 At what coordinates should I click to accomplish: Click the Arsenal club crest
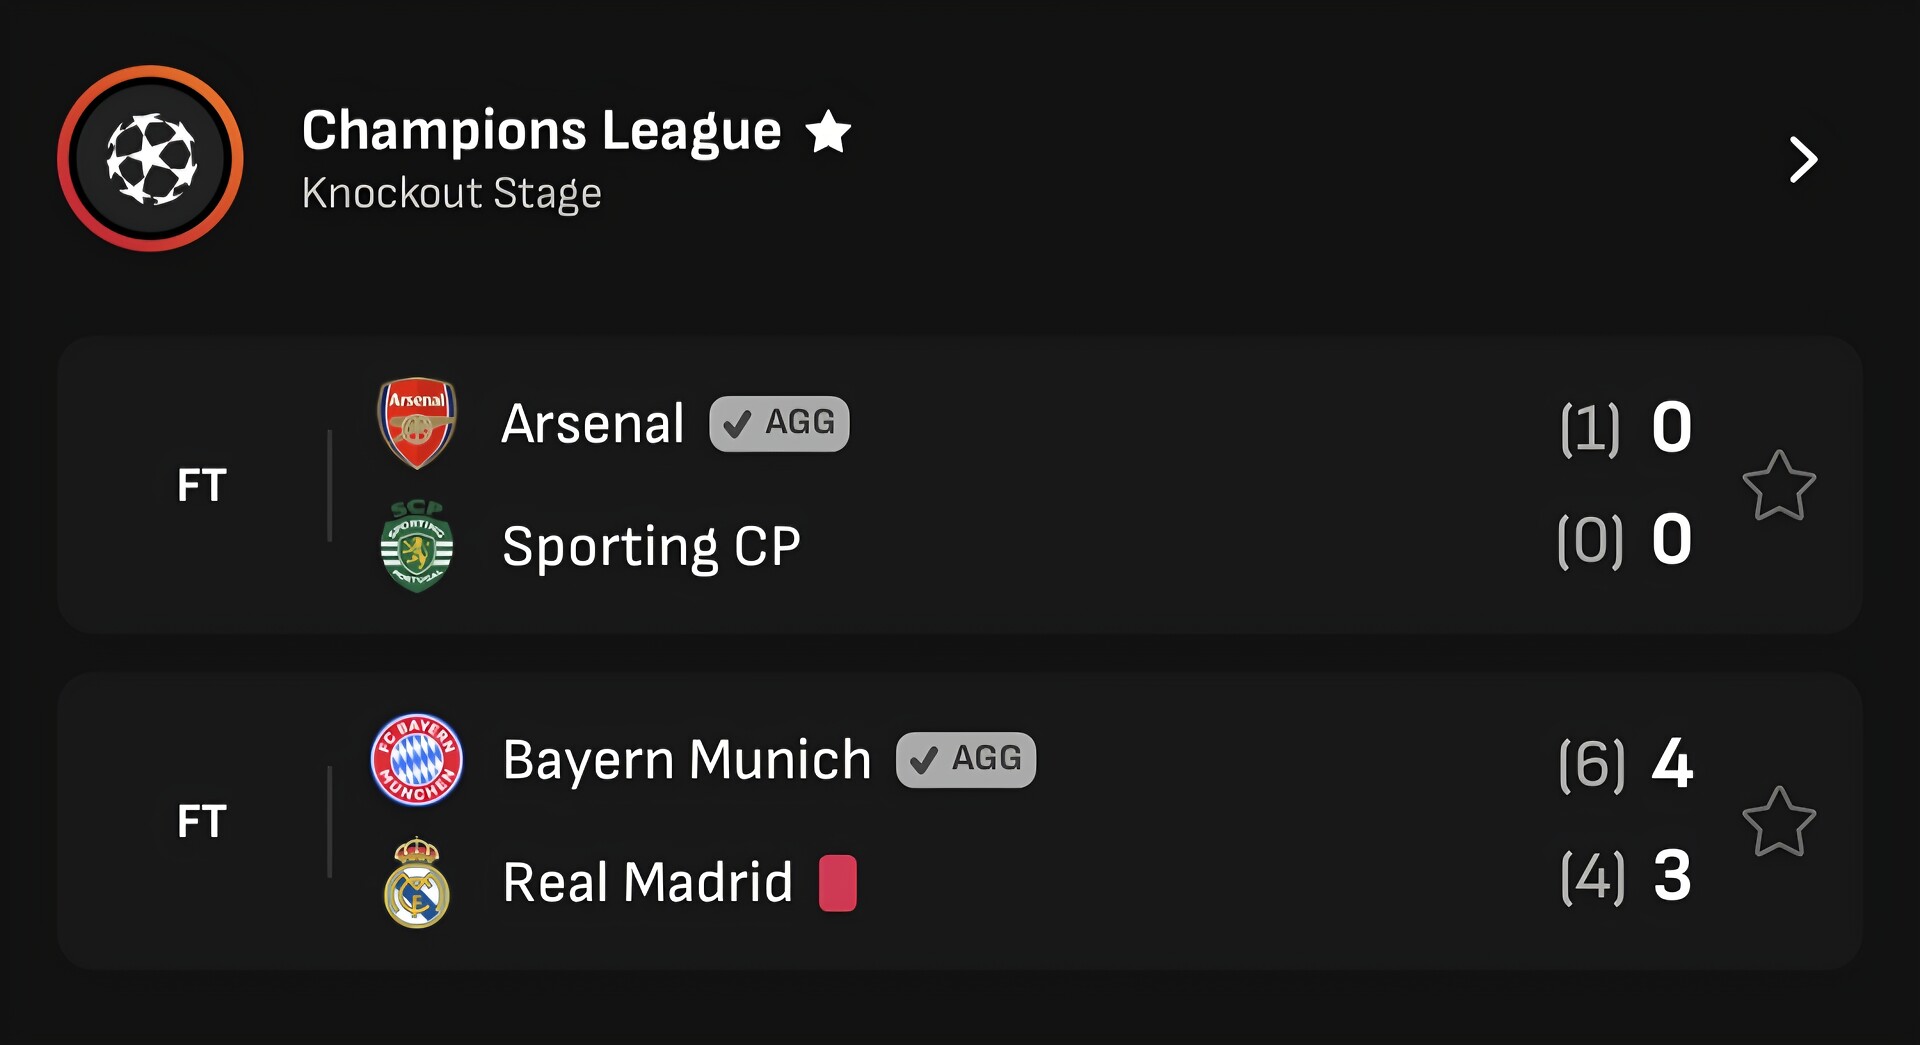[417, 424]
